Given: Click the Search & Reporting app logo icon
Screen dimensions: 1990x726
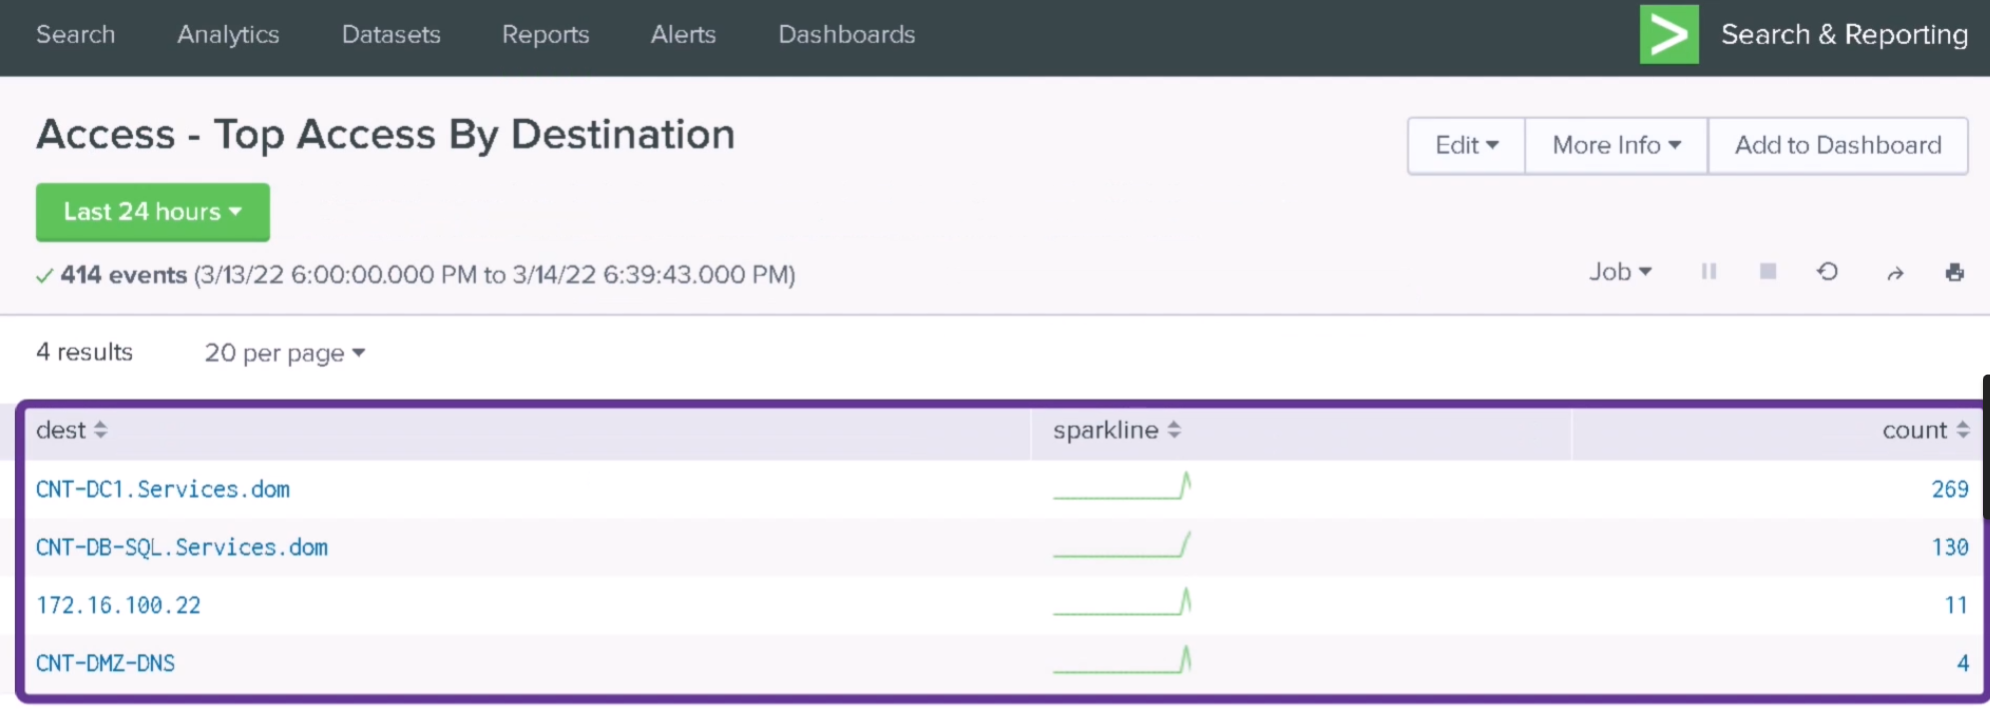Looking at the screenshot, I should pyautogui.click(x=1668, y=35).
